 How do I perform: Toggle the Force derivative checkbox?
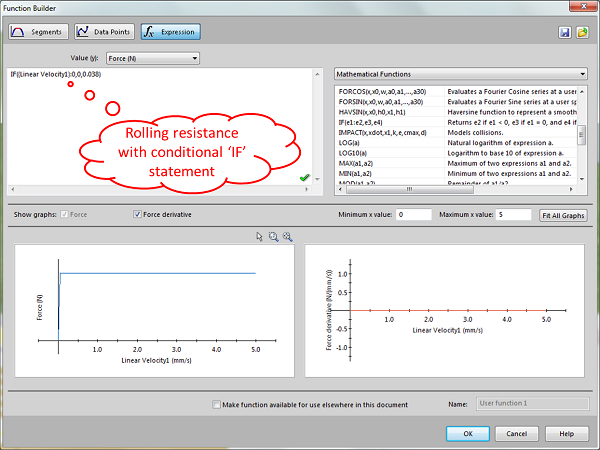(138, 214)
